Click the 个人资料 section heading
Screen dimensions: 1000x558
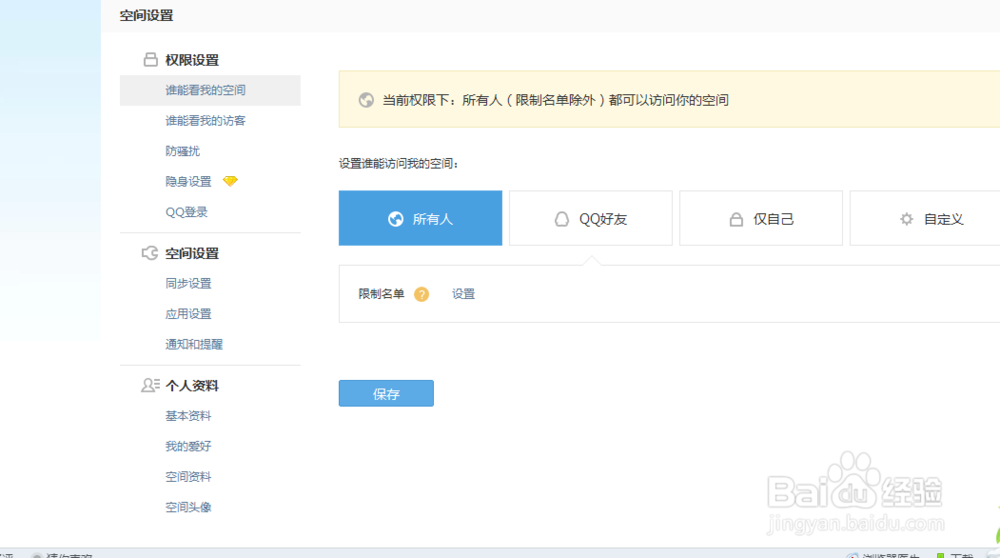pyautogui.click(x=192, y=386)
